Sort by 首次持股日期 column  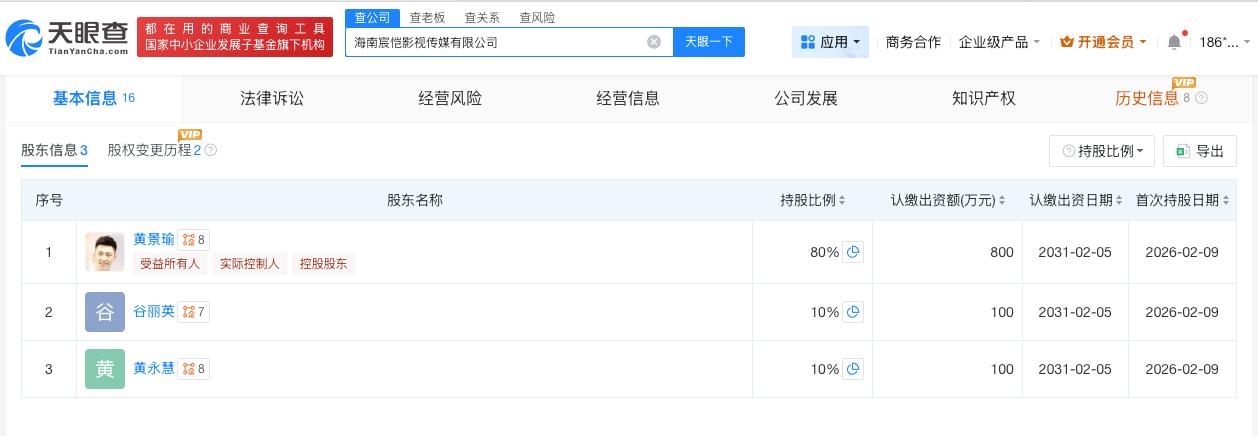click(1182, 200)
